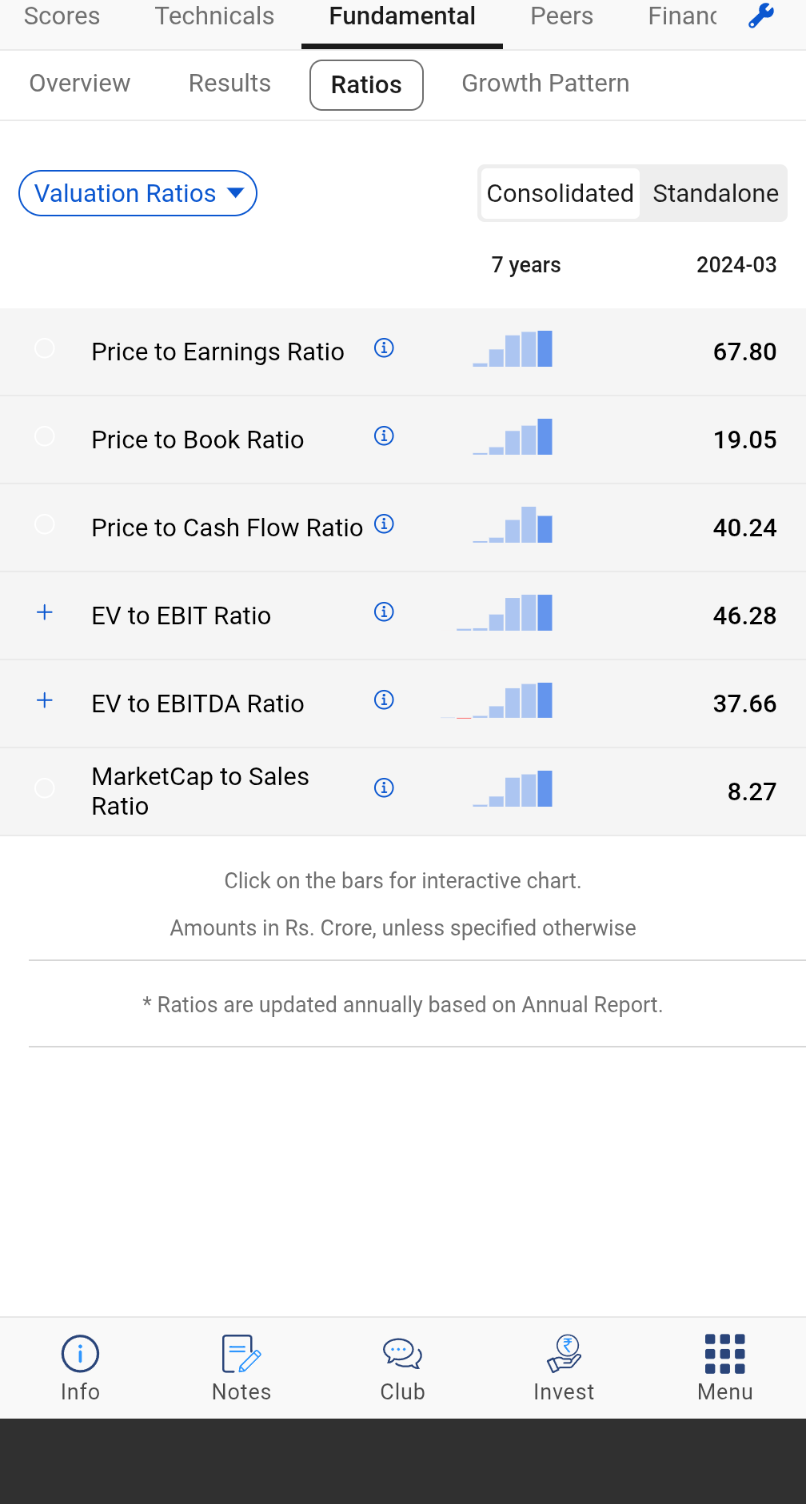This screenshot has height=1504, width=806.
Task: Go to the Results sub-tab
Action: [x=230, y=83]
